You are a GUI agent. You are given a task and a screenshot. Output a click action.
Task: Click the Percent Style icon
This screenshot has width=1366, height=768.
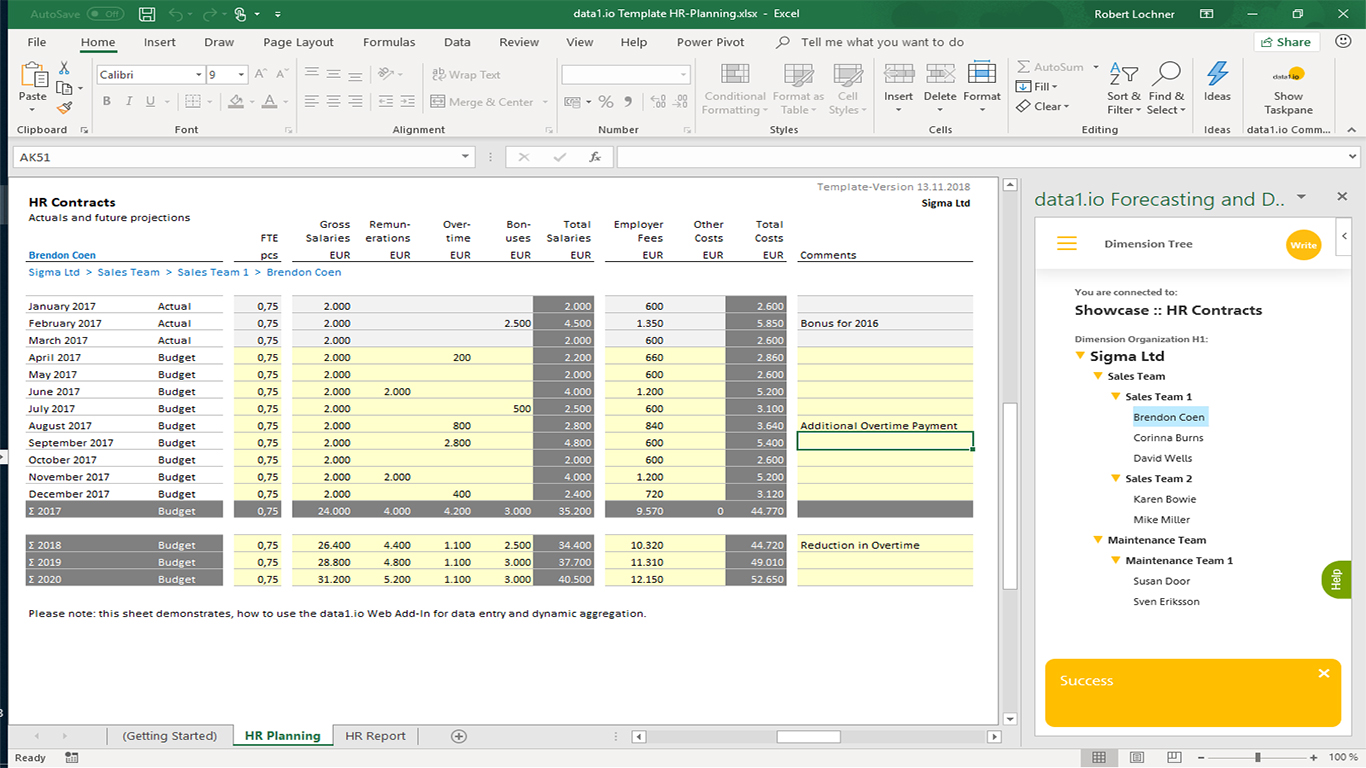[606, 101]
